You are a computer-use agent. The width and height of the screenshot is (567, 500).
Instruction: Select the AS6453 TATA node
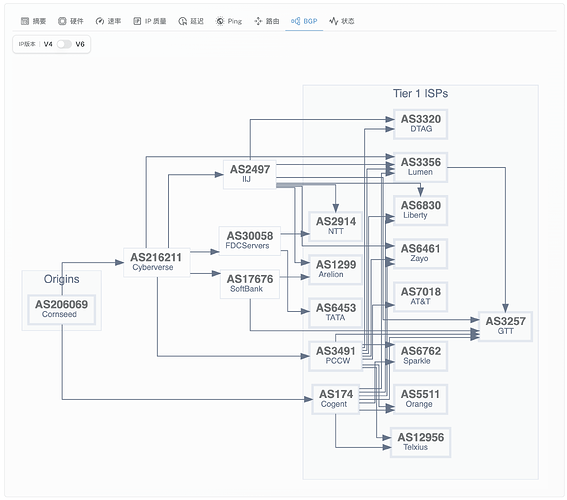tap(336, 313)
